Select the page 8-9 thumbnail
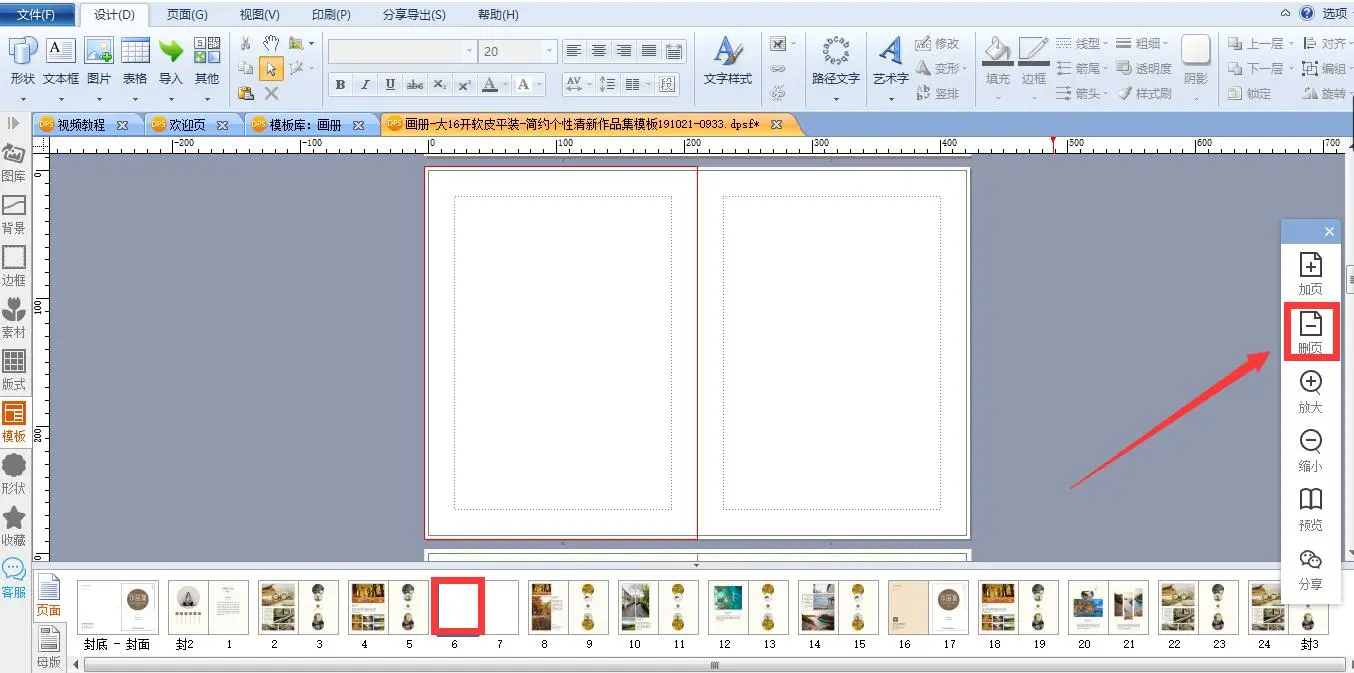The width and height of the screenshot is (1354, 673). [x=568, y=607]
